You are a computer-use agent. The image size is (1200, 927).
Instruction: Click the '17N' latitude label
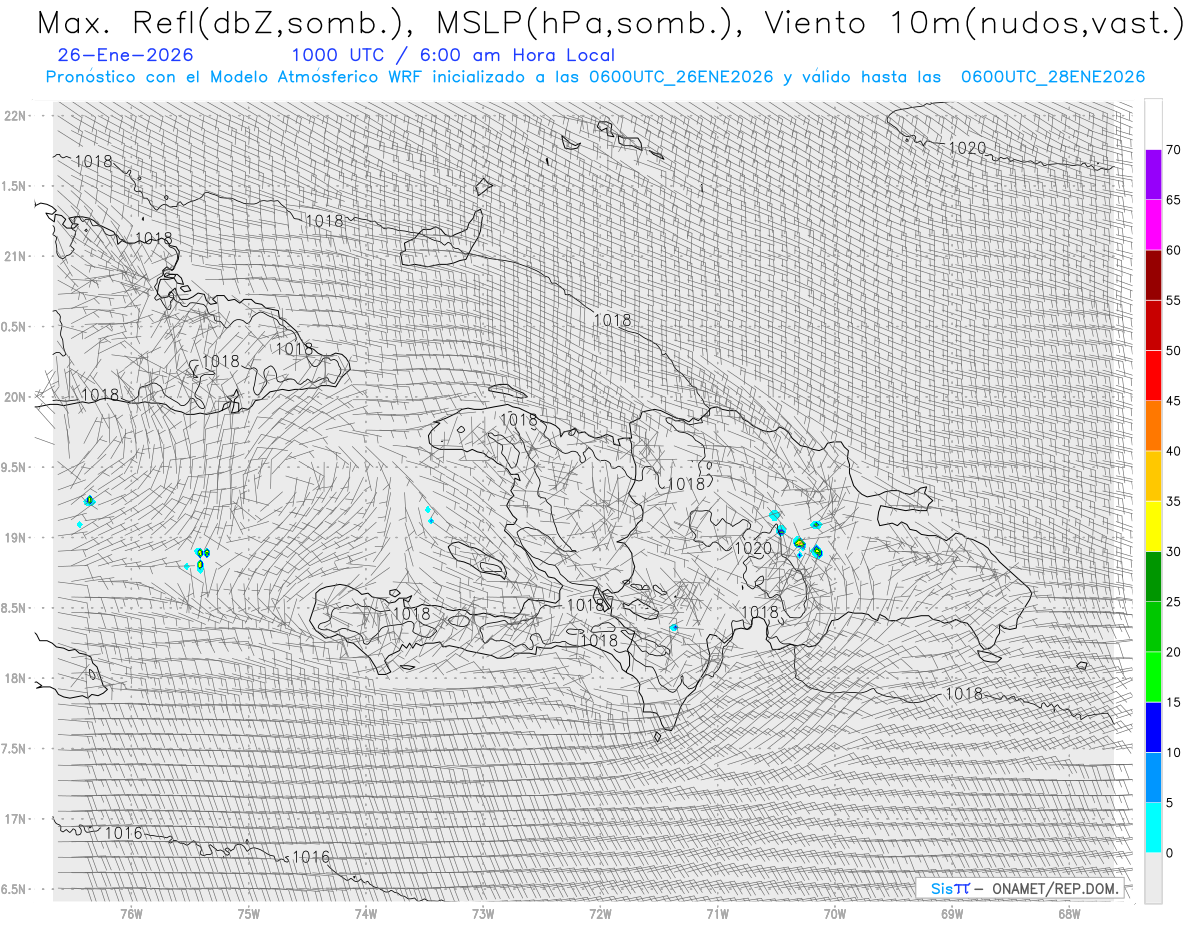pyautogui.click(x=15, y=819)
